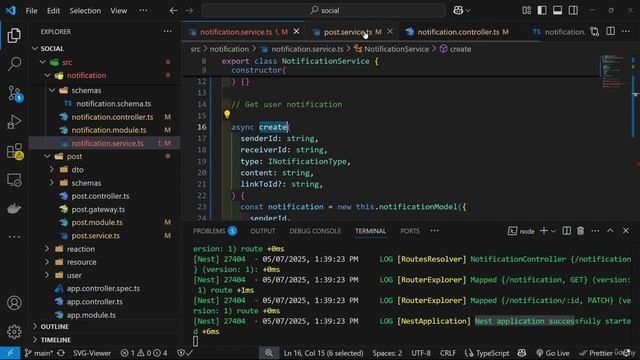Open the Search view in activity bar
Viewport: 640px width, 360px height.
pos(14,63)
